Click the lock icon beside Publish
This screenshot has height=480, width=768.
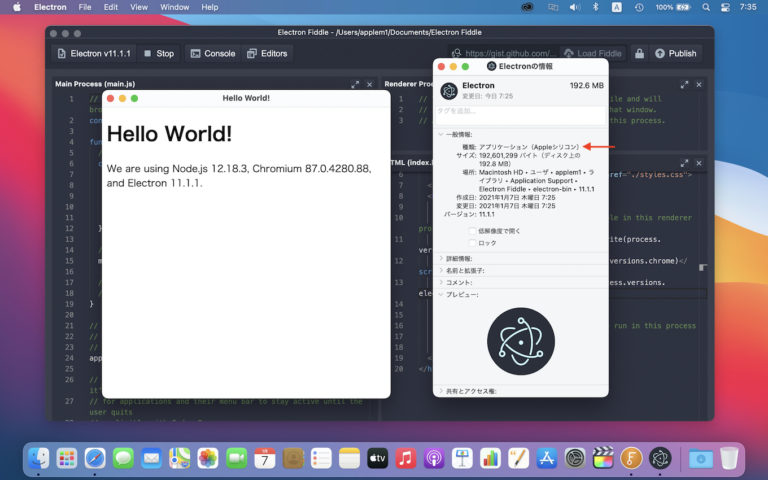click(639, 54)
